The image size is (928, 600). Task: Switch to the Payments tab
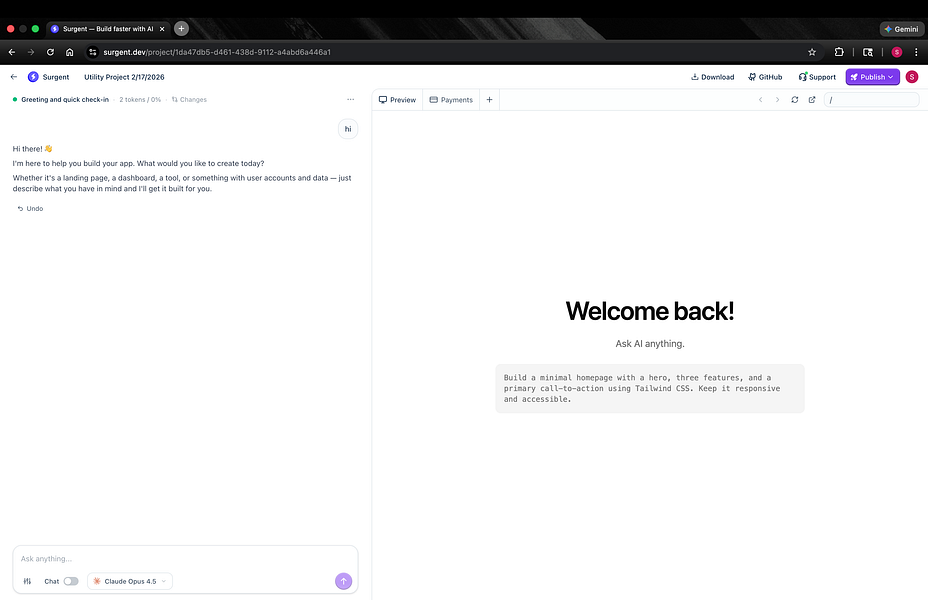[451, 99]
